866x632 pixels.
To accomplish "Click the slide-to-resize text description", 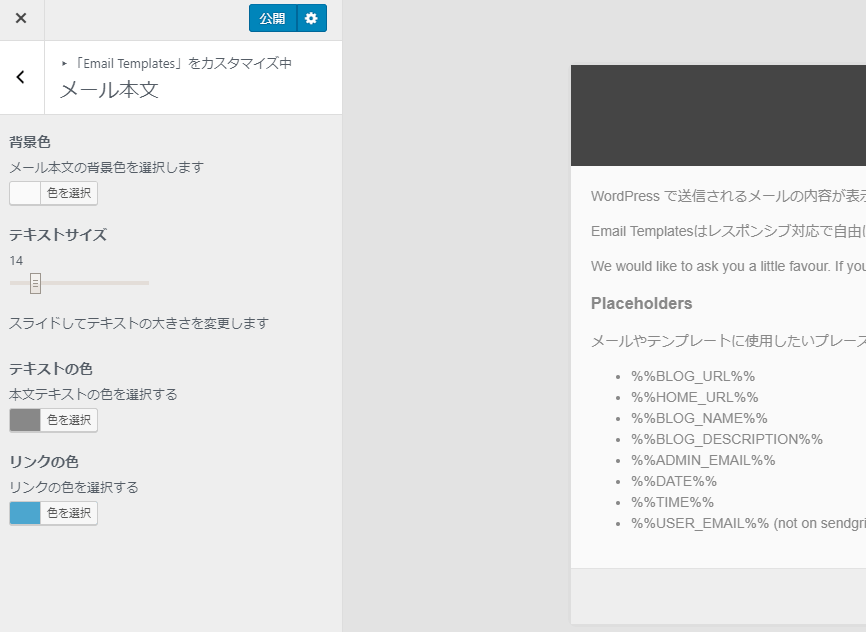I will tap(139, 323).
